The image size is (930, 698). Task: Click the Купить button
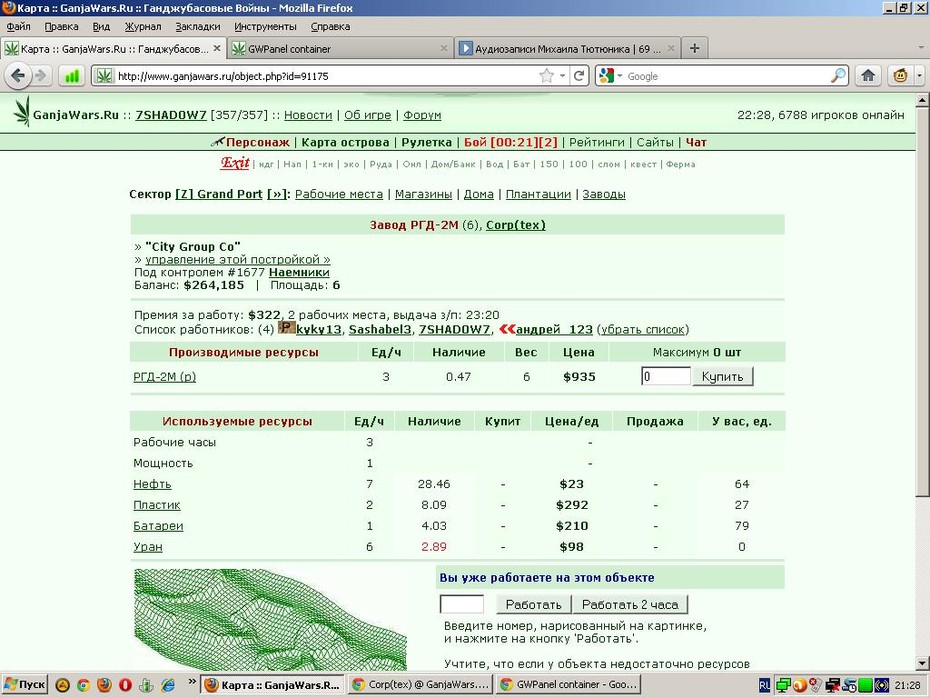coord(722,376)
